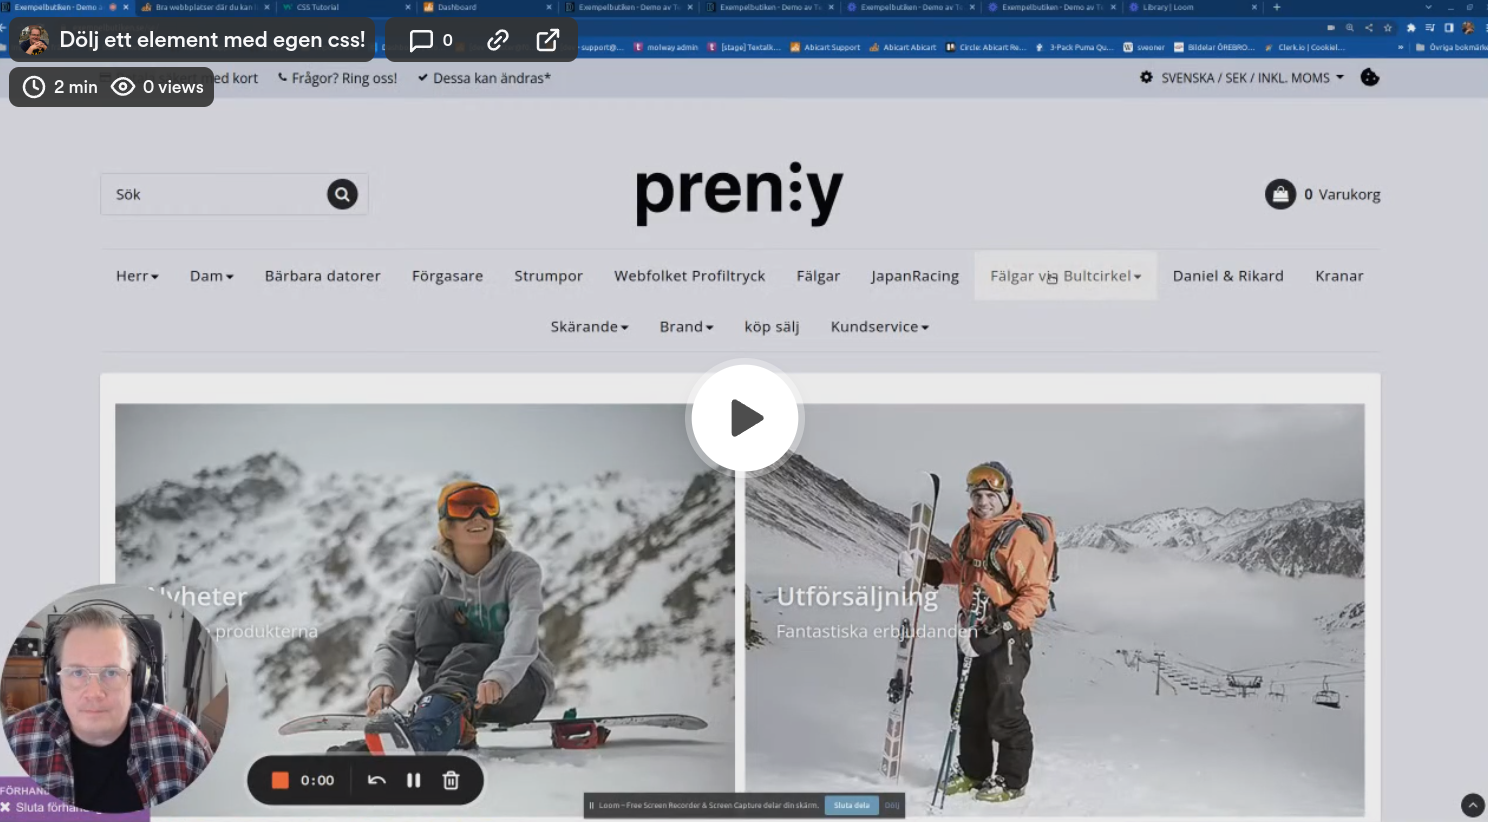Click the cookie settings icon
The image size is (1488, 822).
click(1370, 78)
